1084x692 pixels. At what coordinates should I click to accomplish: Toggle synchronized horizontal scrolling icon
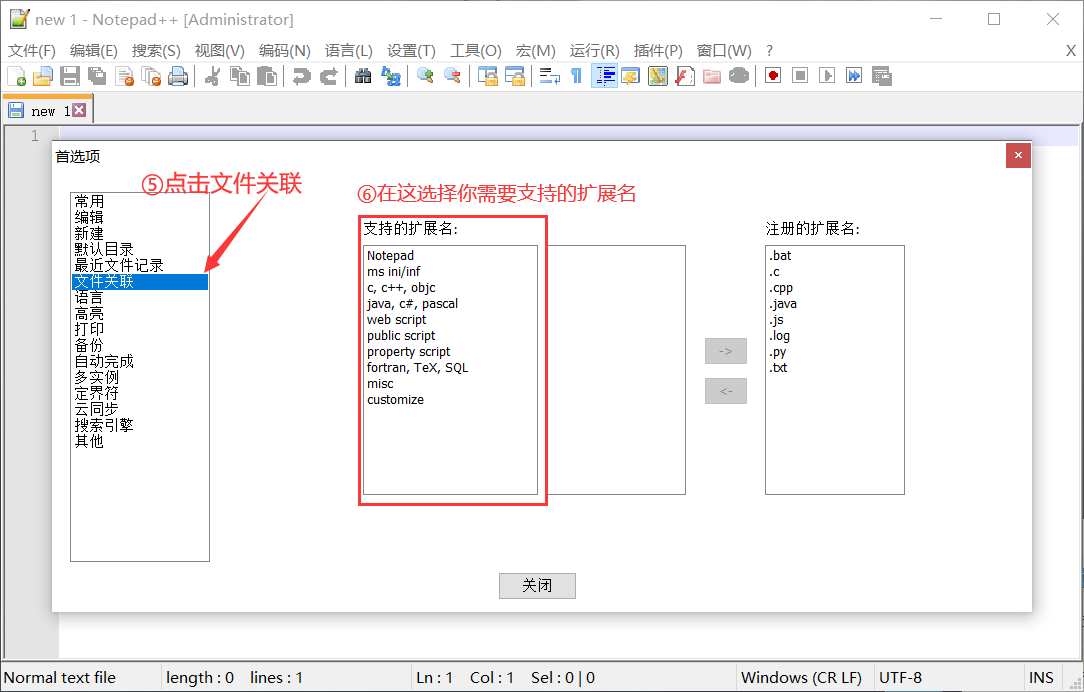pos(514,76)
